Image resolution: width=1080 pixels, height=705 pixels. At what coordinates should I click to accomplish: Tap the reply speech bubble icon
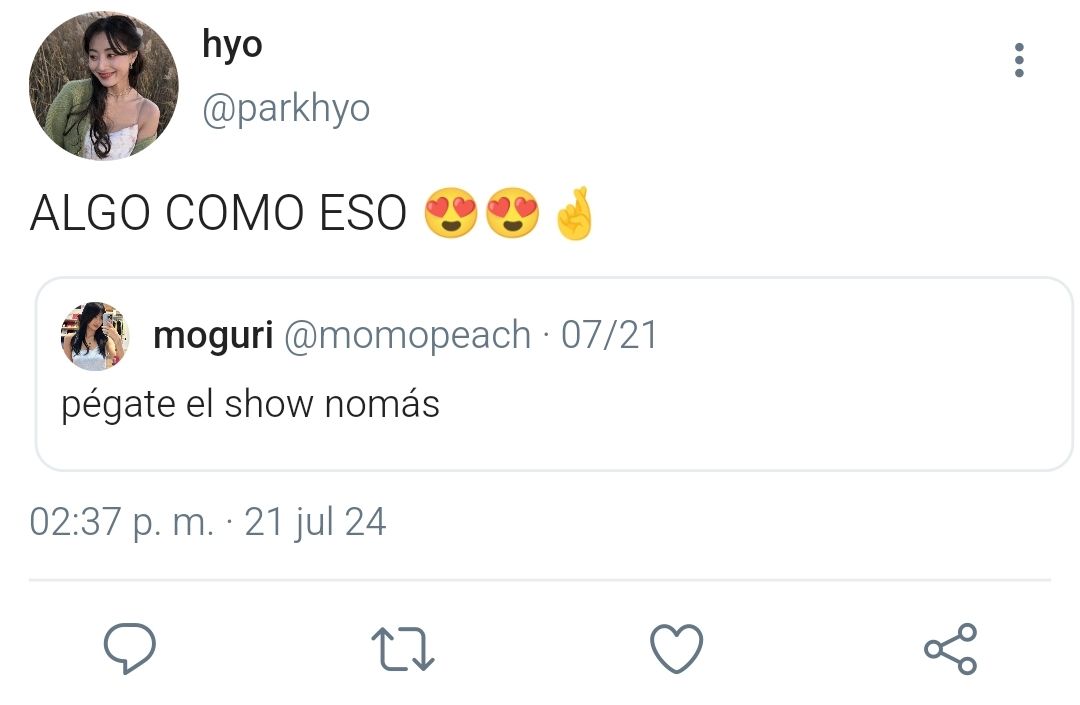[x=129, y=648]
